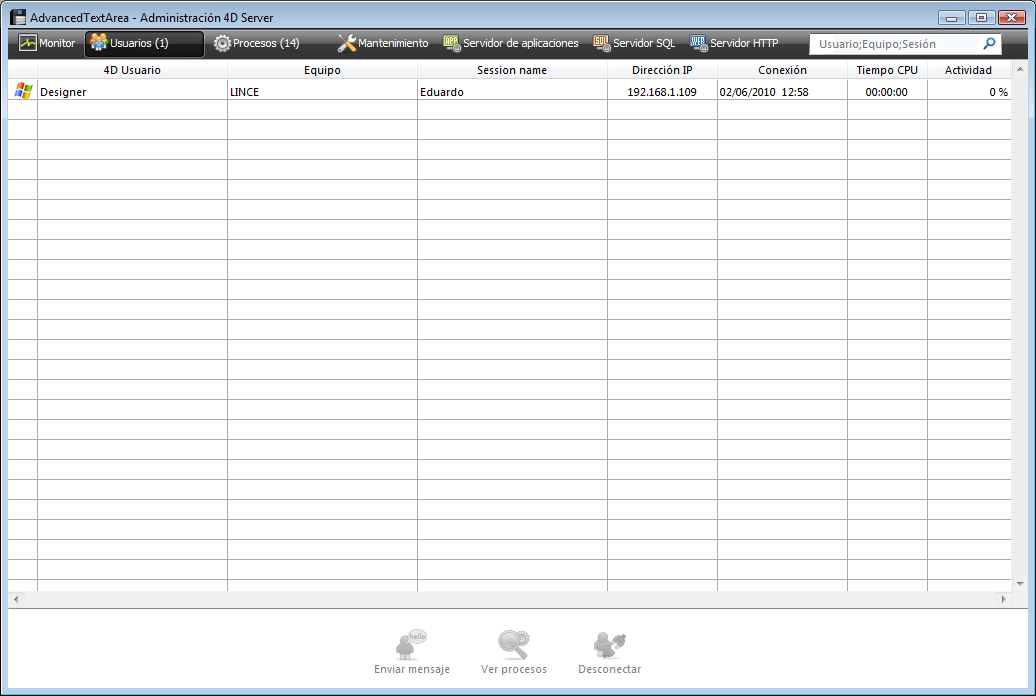This screenshot has width=1036, height=696.
Task: Click the APP server icon
Action: click(x=452, y=43)
